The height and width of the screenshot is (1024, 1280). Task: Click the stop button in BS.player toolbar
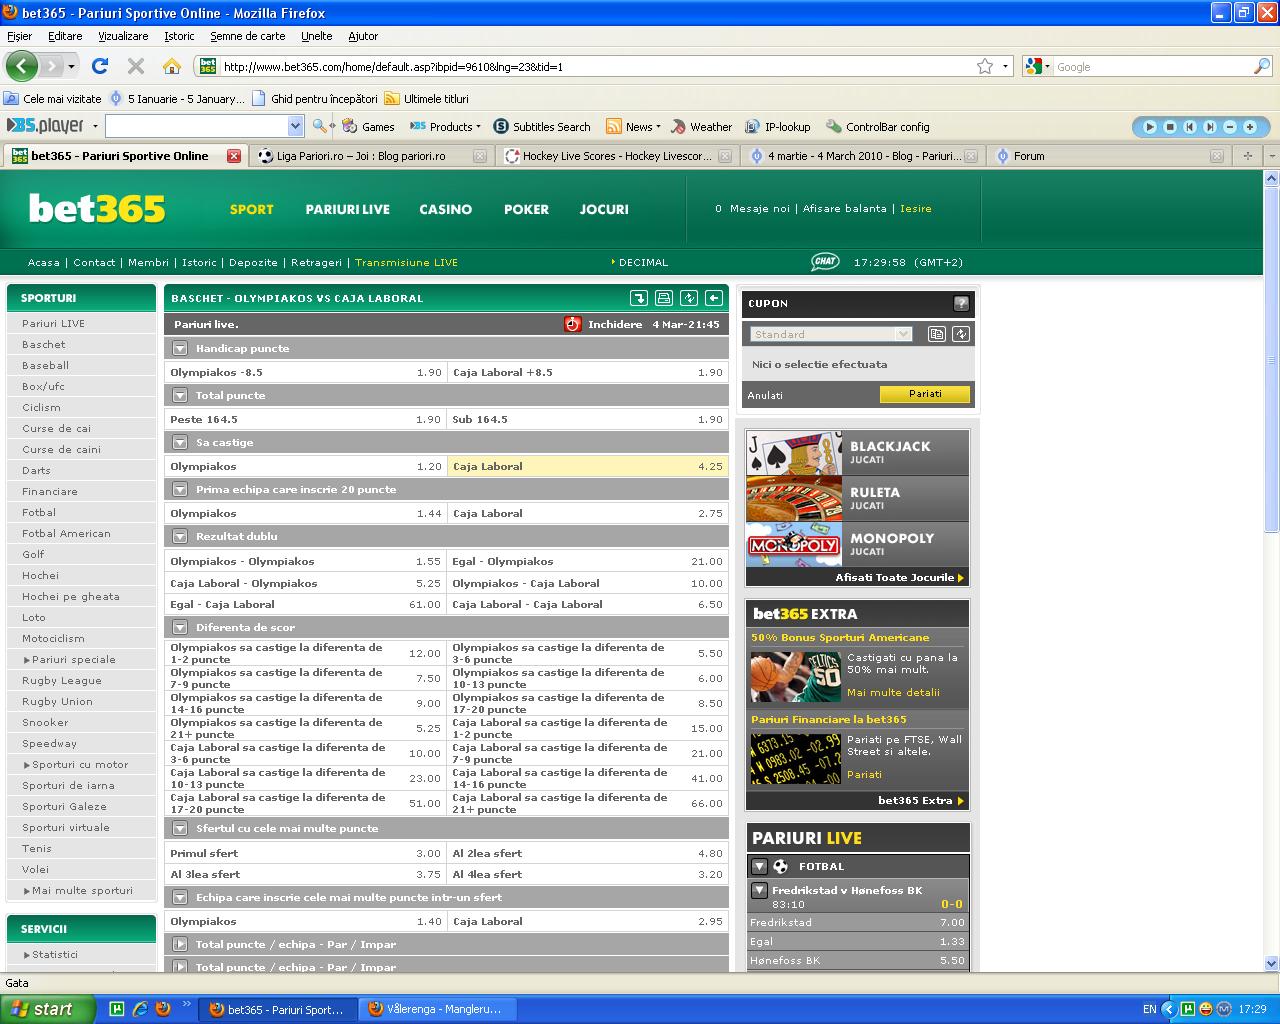coord(1170,127)
